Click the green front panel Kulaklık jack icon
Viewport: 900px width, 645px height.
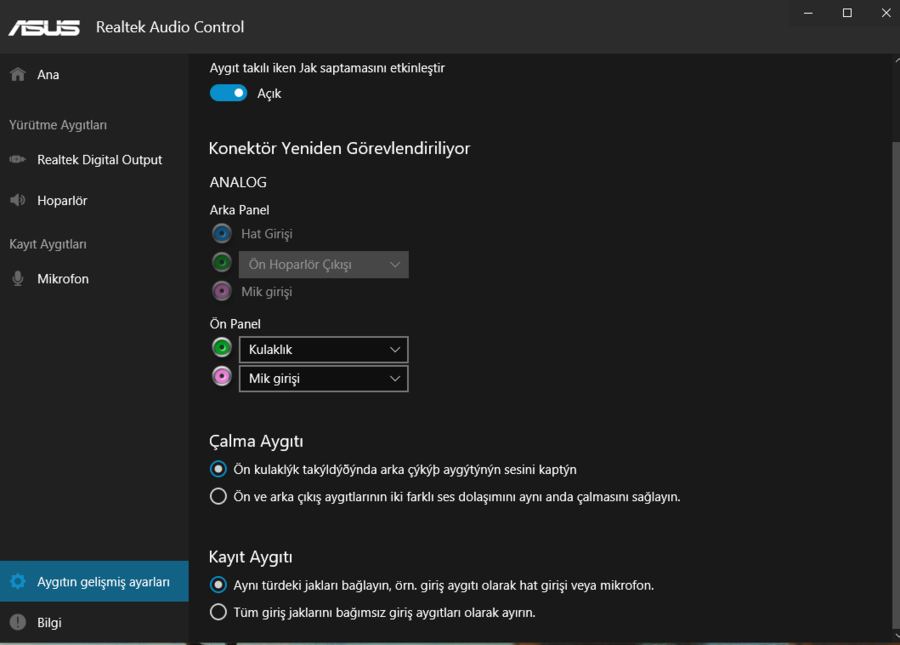[x=222, y=348]
